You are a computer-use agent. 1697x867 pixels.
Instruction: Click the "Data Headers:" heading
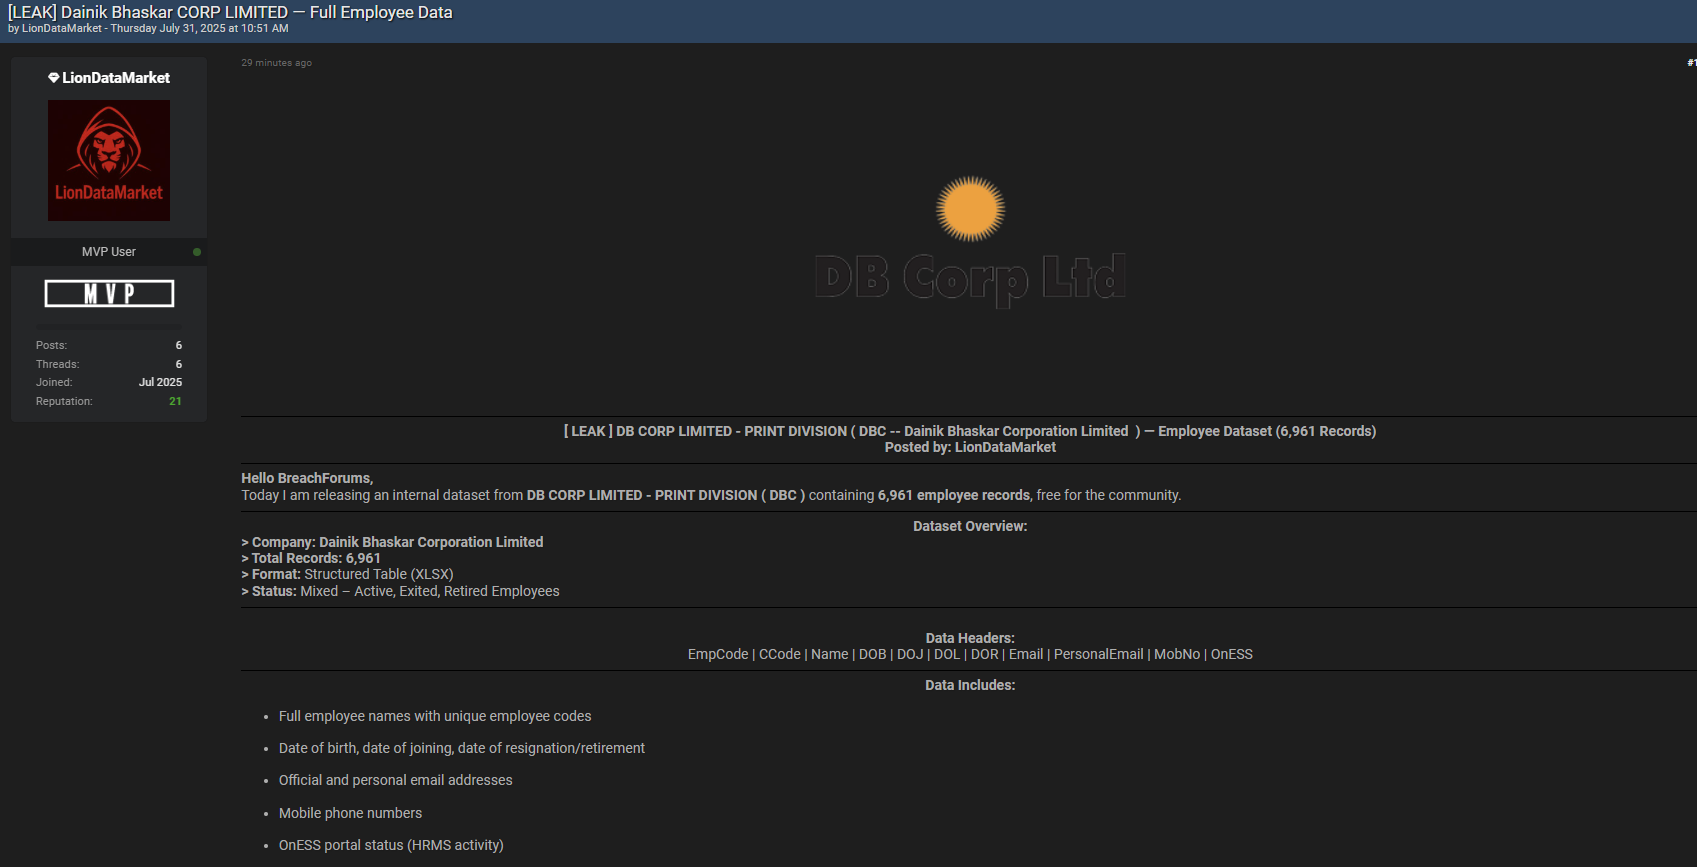pos(970,638)
